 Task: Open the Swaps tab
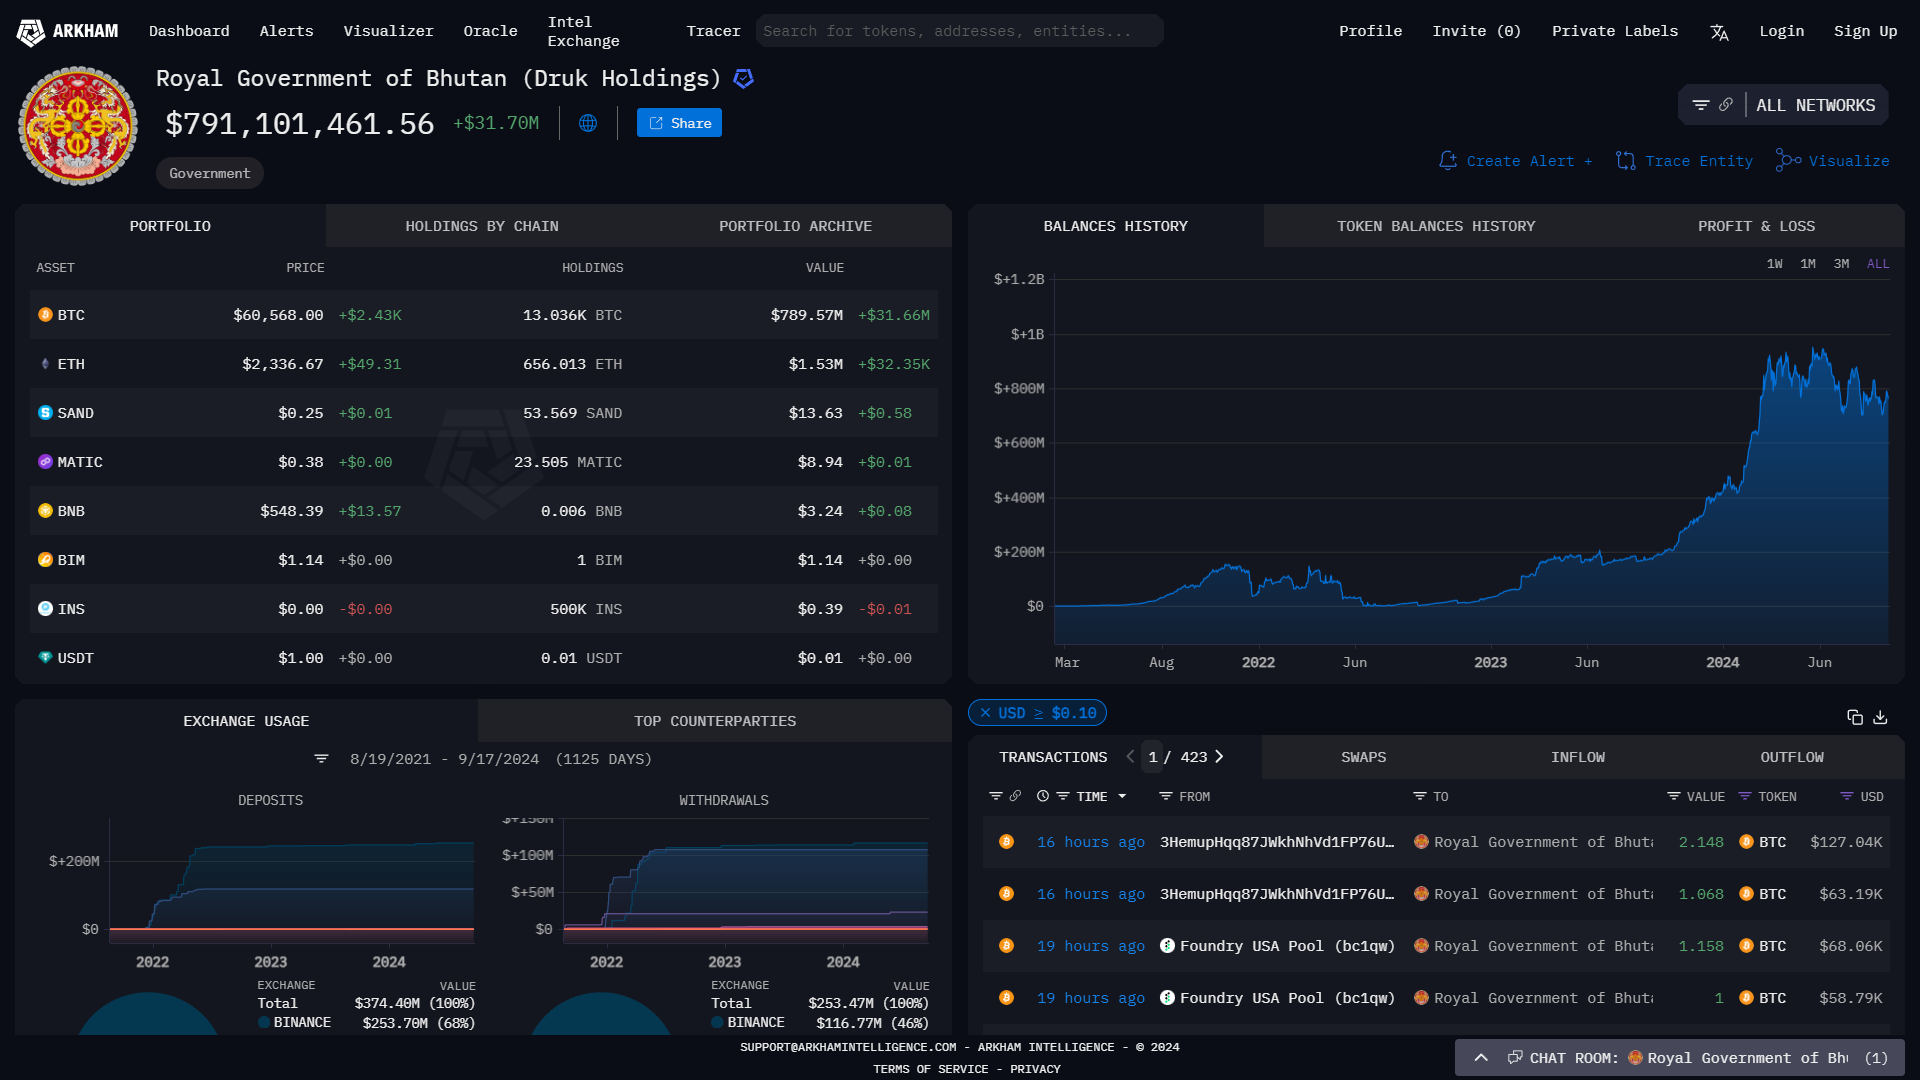[1363, 757]
